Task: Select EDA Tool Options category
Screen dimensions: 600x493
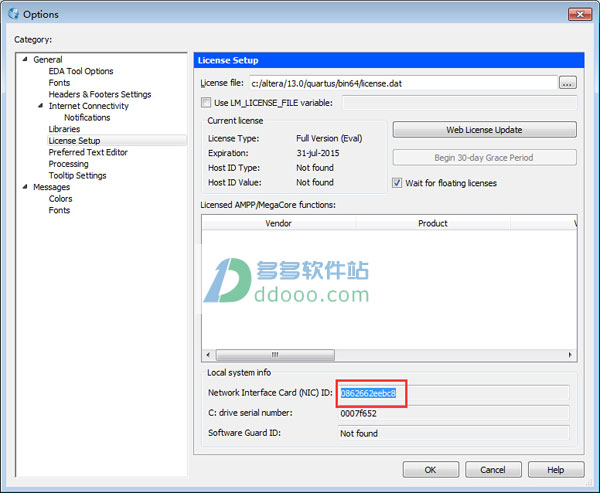Action: (81, 71)
